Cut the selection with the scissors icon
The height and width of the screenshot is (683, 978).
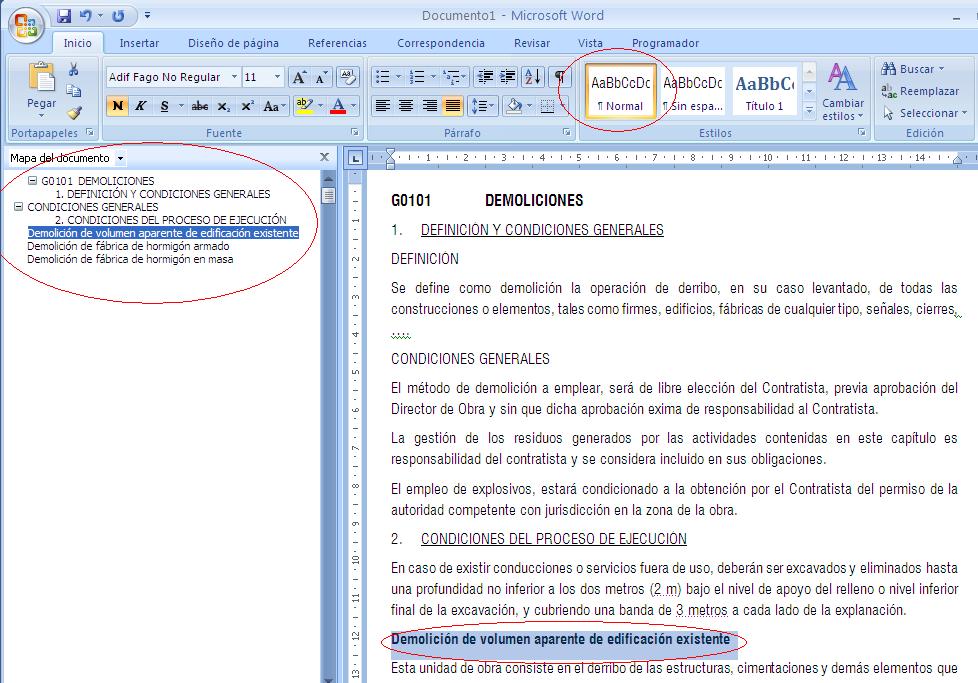point(74,69)
